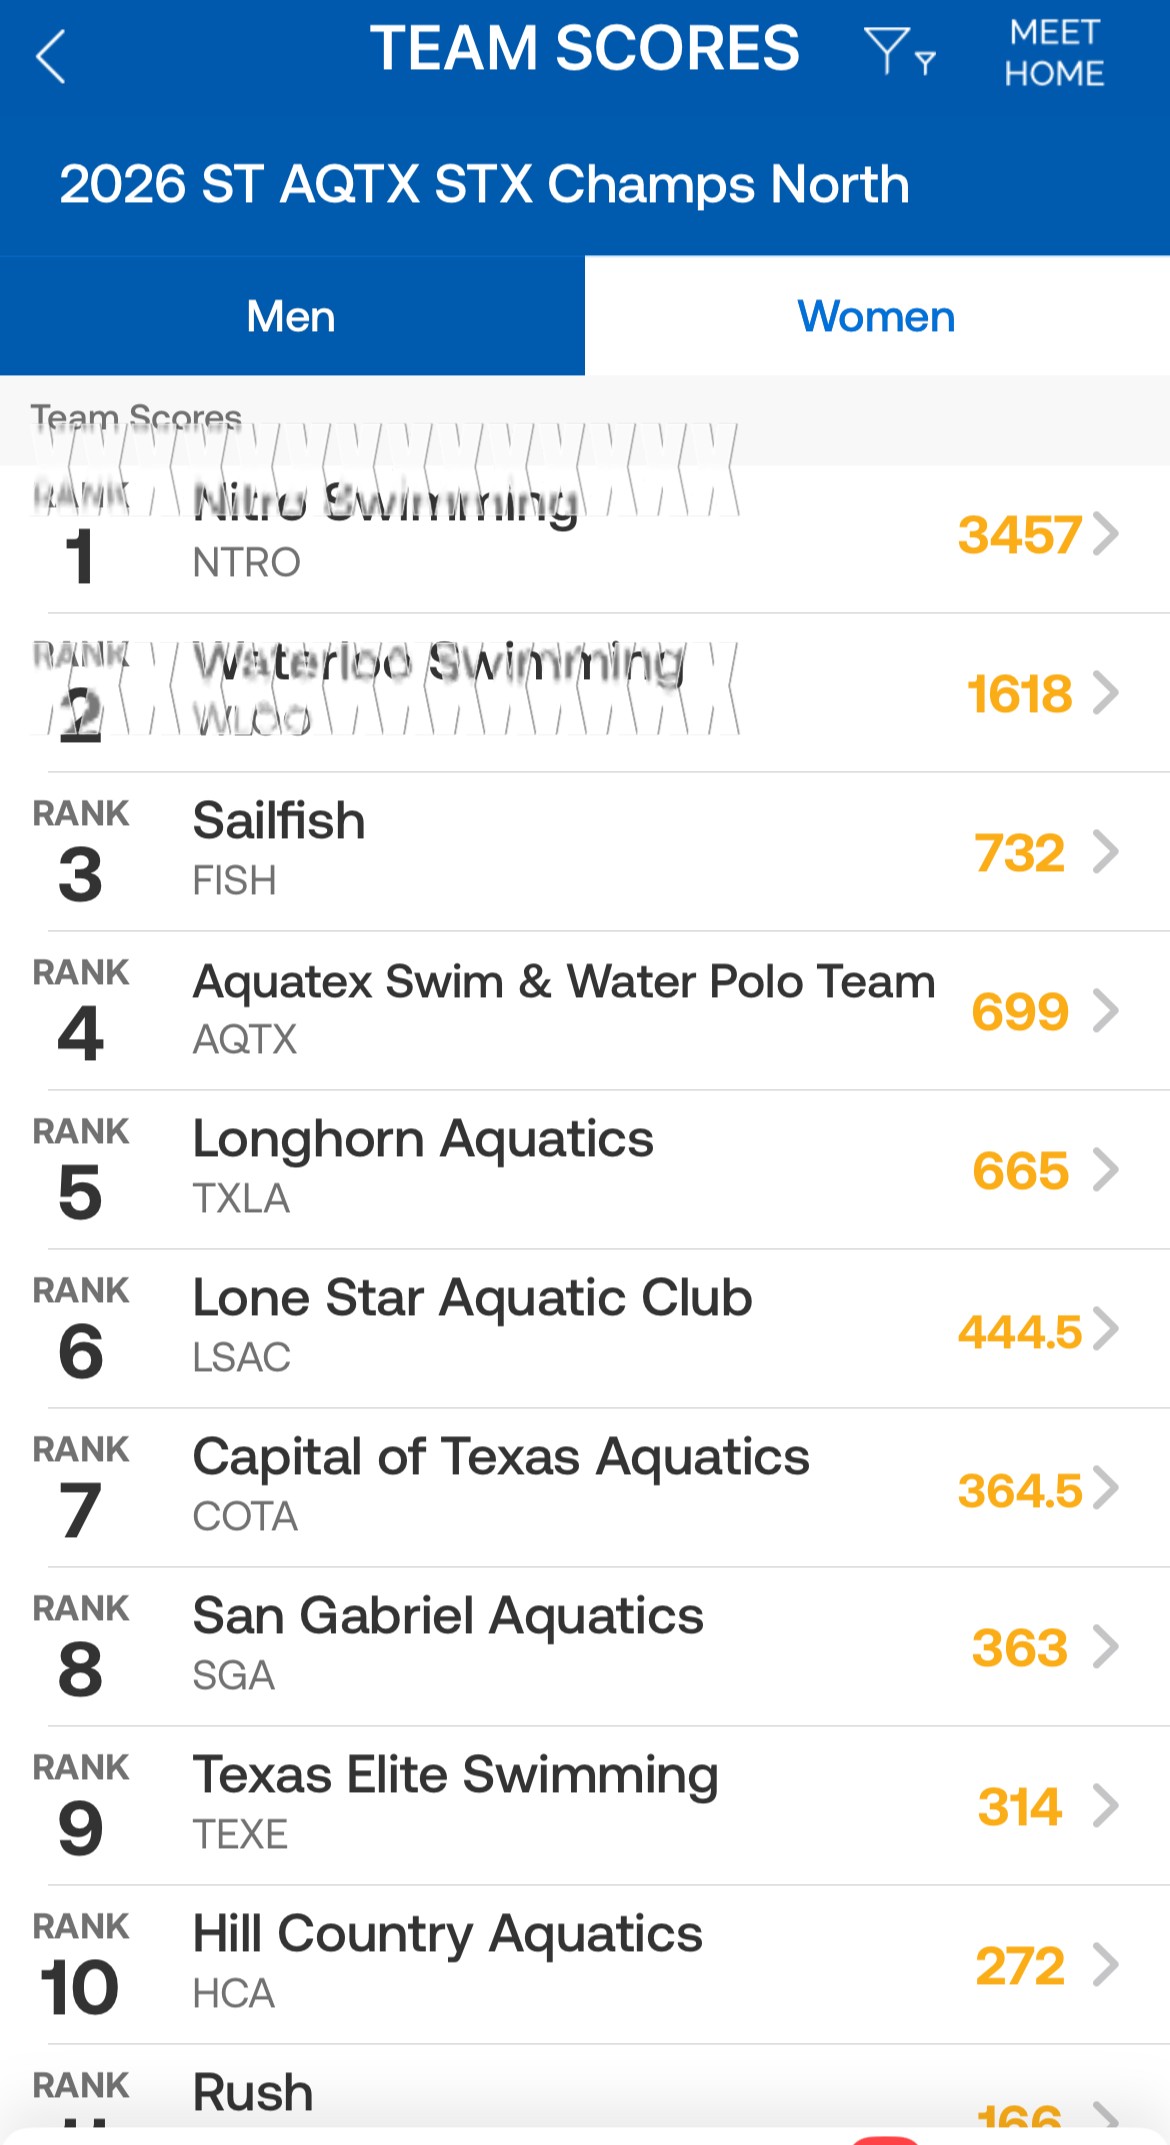1170x2145 pixels.
Task: Tap chevron next to COTA score 364.5
Action: (1106, 1488)
